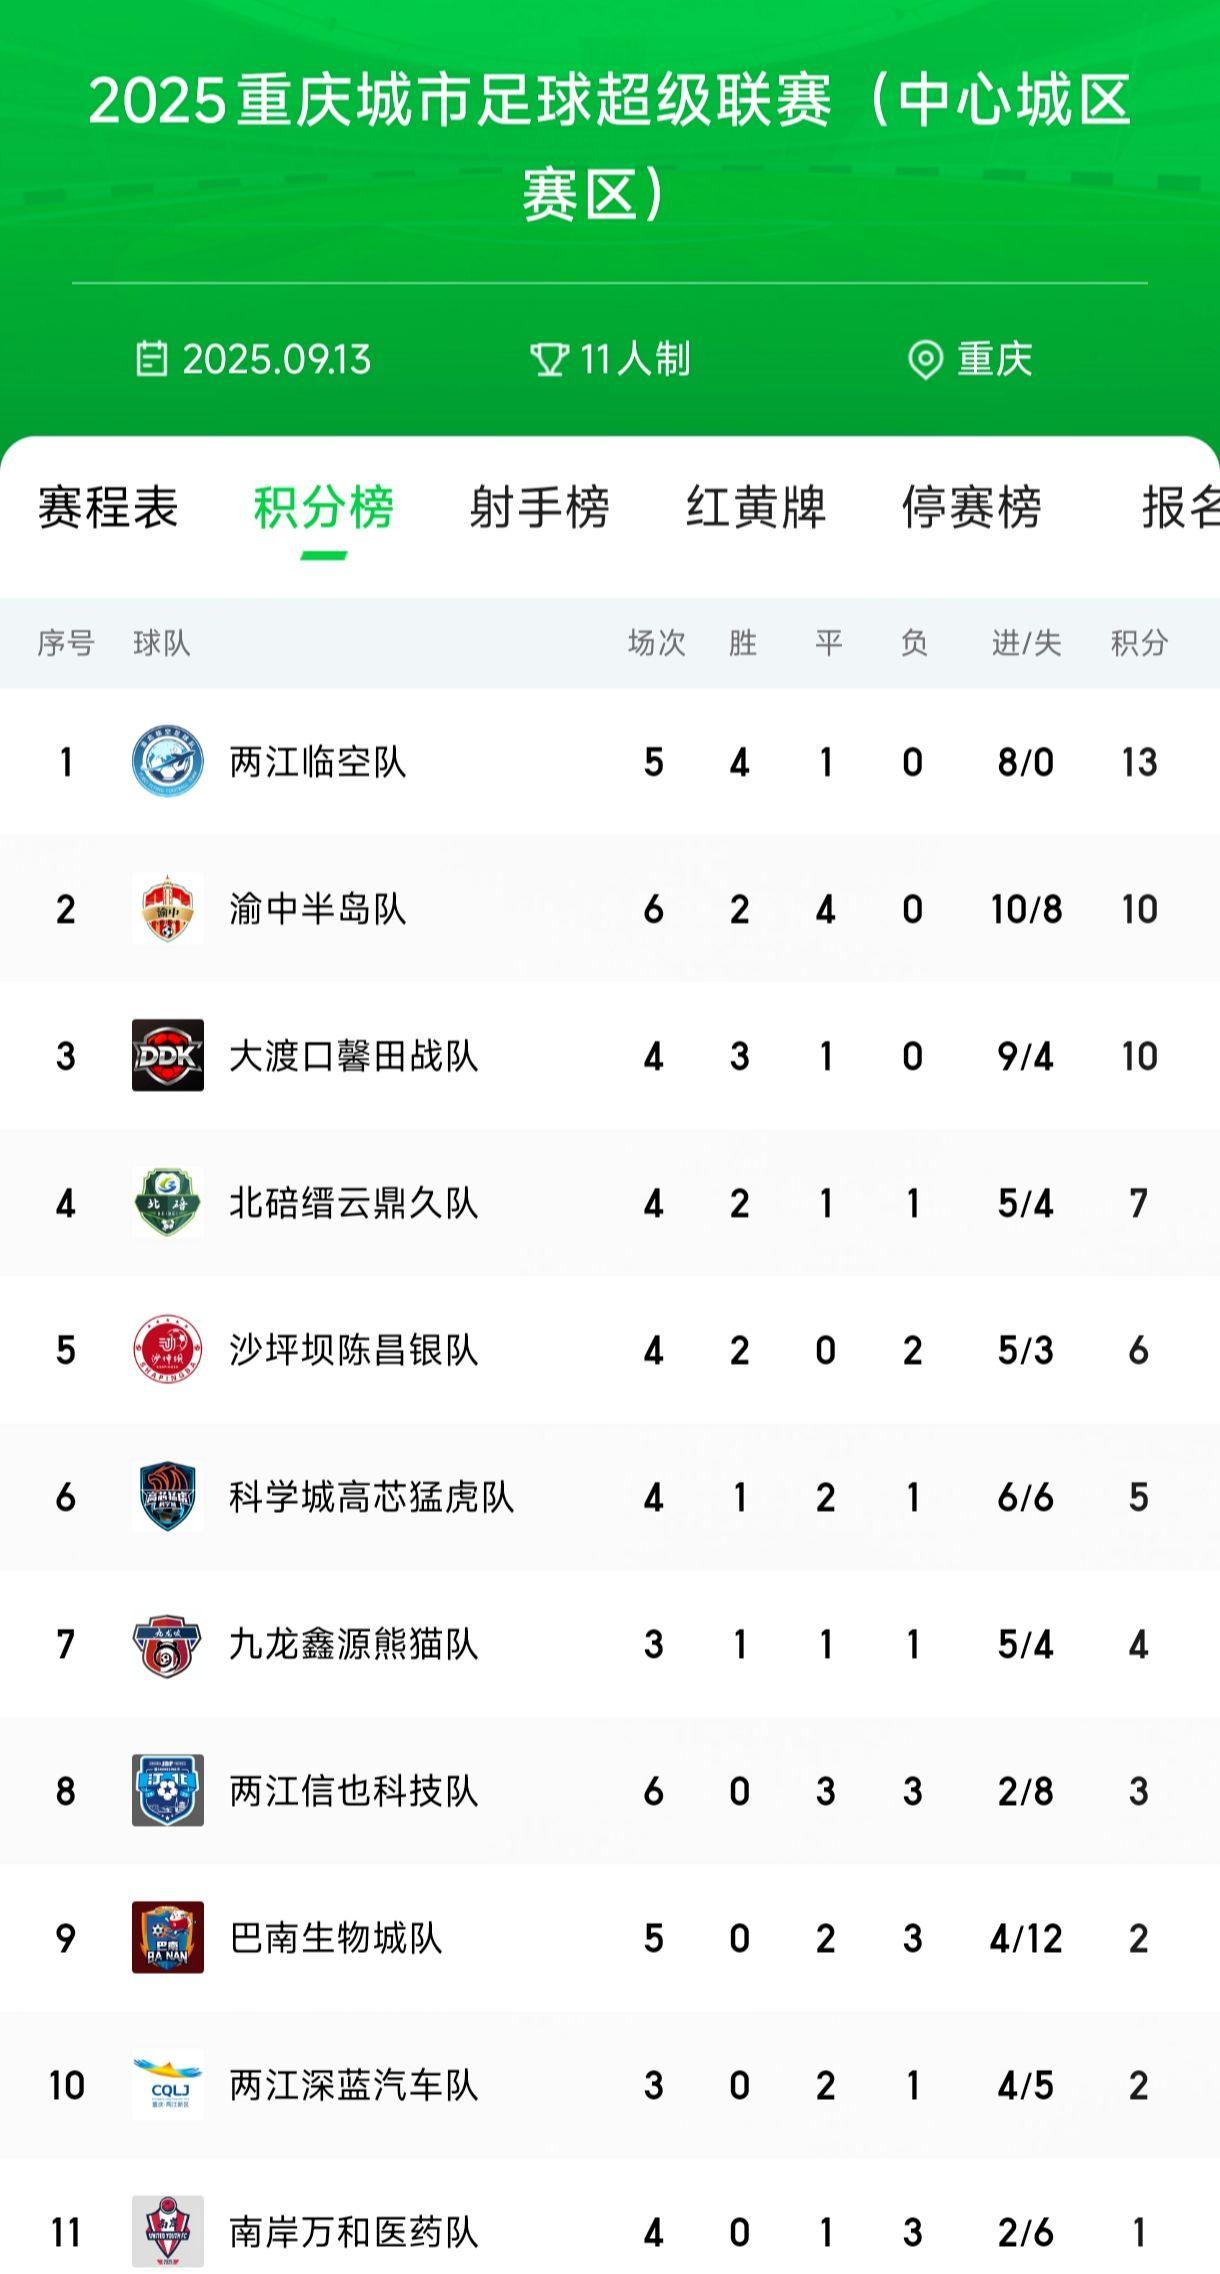The height and width of the screenshot is (2274, 1220).
Task: Tap the trophy icon beside 11人制
Action: [x=549, y=360]
